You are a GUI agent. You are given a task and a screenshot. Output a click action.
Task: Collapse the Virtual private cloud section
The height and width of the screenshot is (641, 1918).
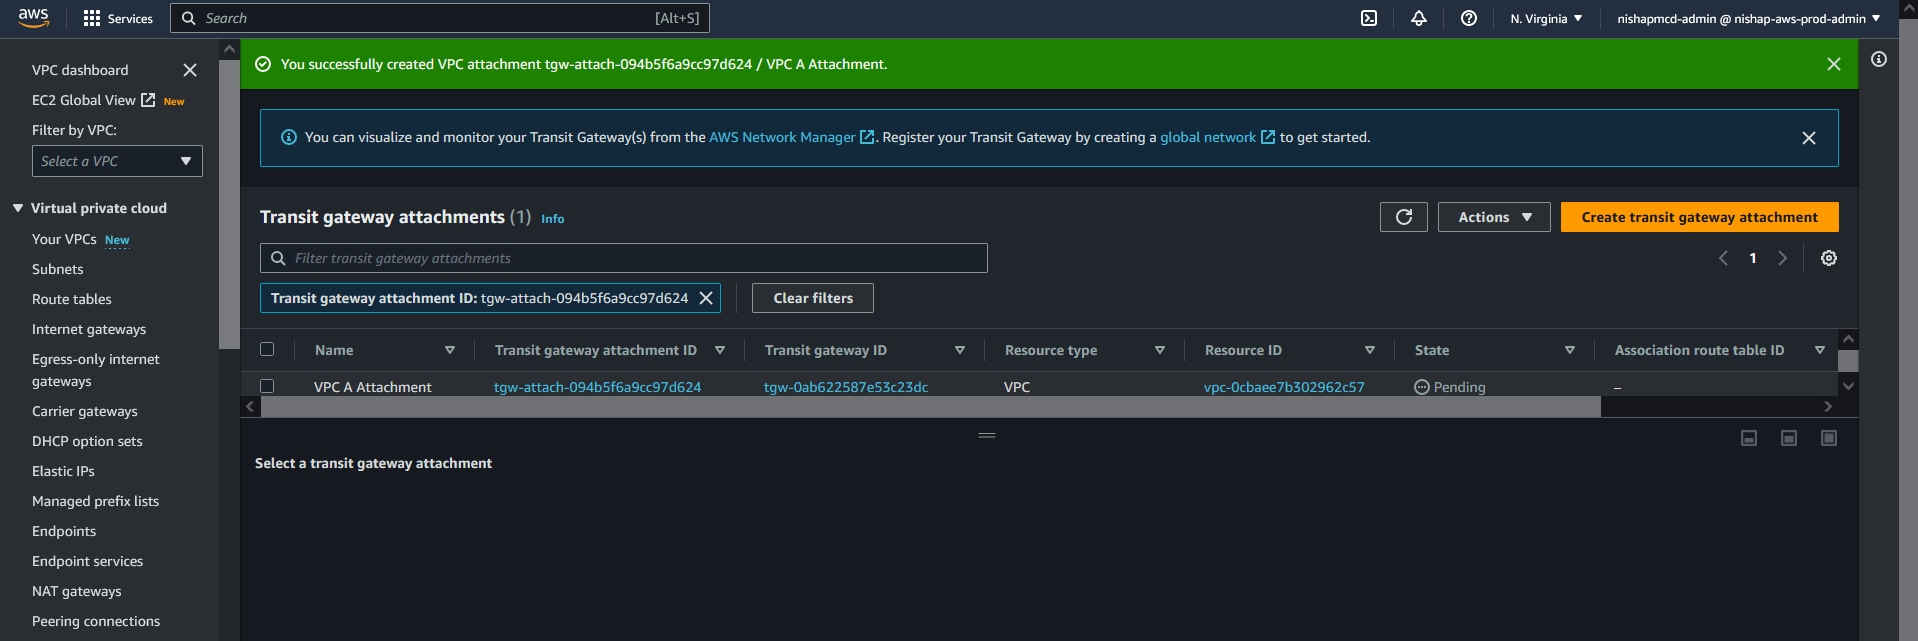click(18, 208)
